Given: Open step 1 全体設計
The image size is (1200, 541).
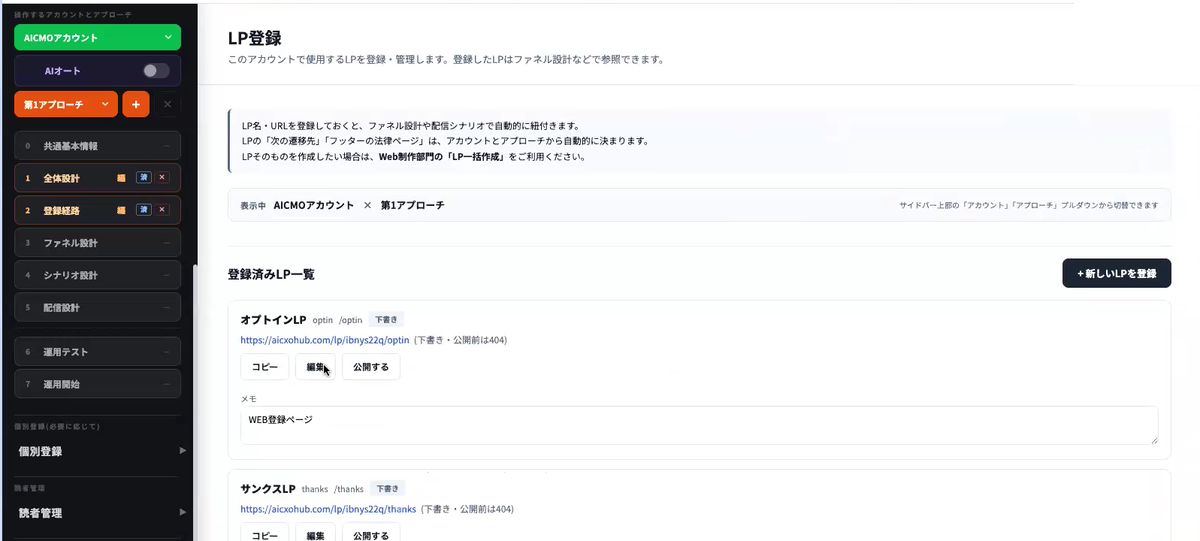Looking at the screenshot, I should (97, 178).
